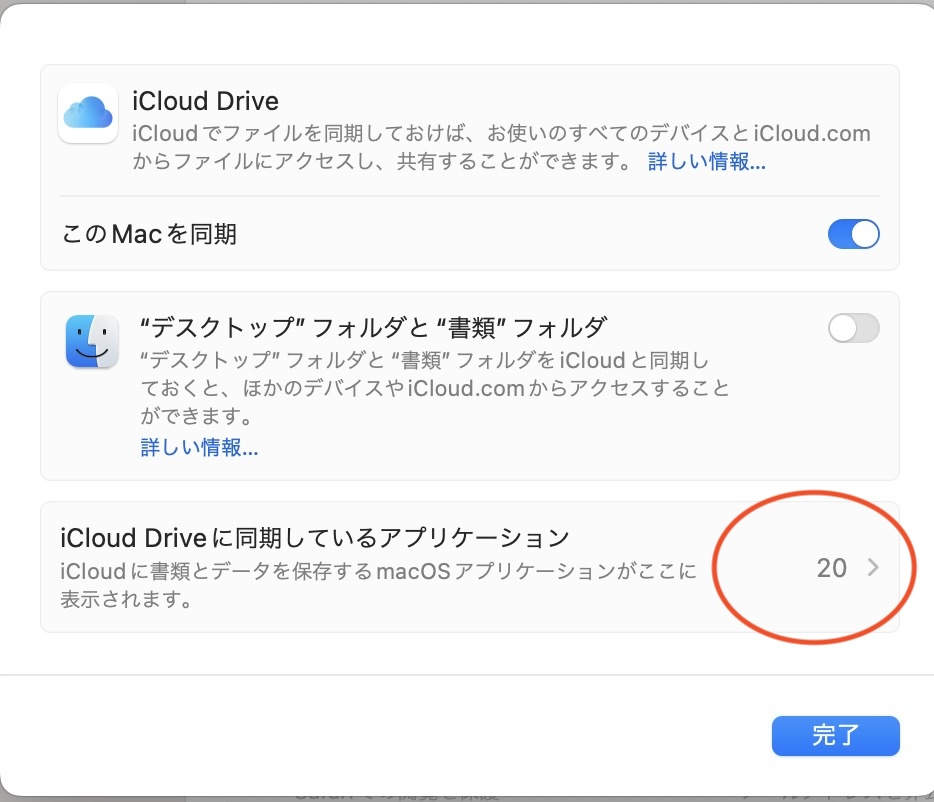
Task: Click description text starting 'iCloudでファイルを同期しておけば'
Action: pyautogui.click(x=502, y=147)
